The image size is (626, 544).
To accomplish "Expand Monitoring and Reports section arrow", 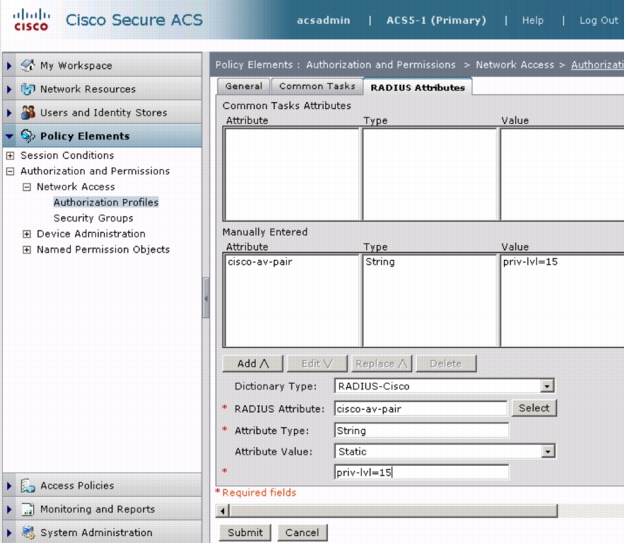I will [x=9, y=510].
